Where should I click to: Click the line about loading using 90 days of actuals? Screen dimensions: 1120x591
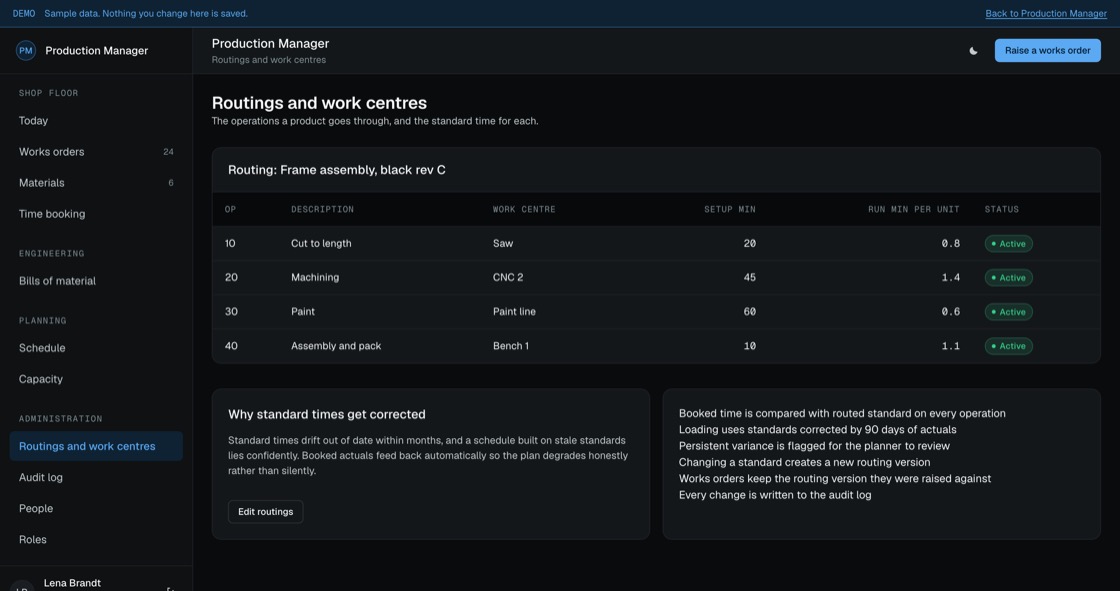click(x=817, y=429)
